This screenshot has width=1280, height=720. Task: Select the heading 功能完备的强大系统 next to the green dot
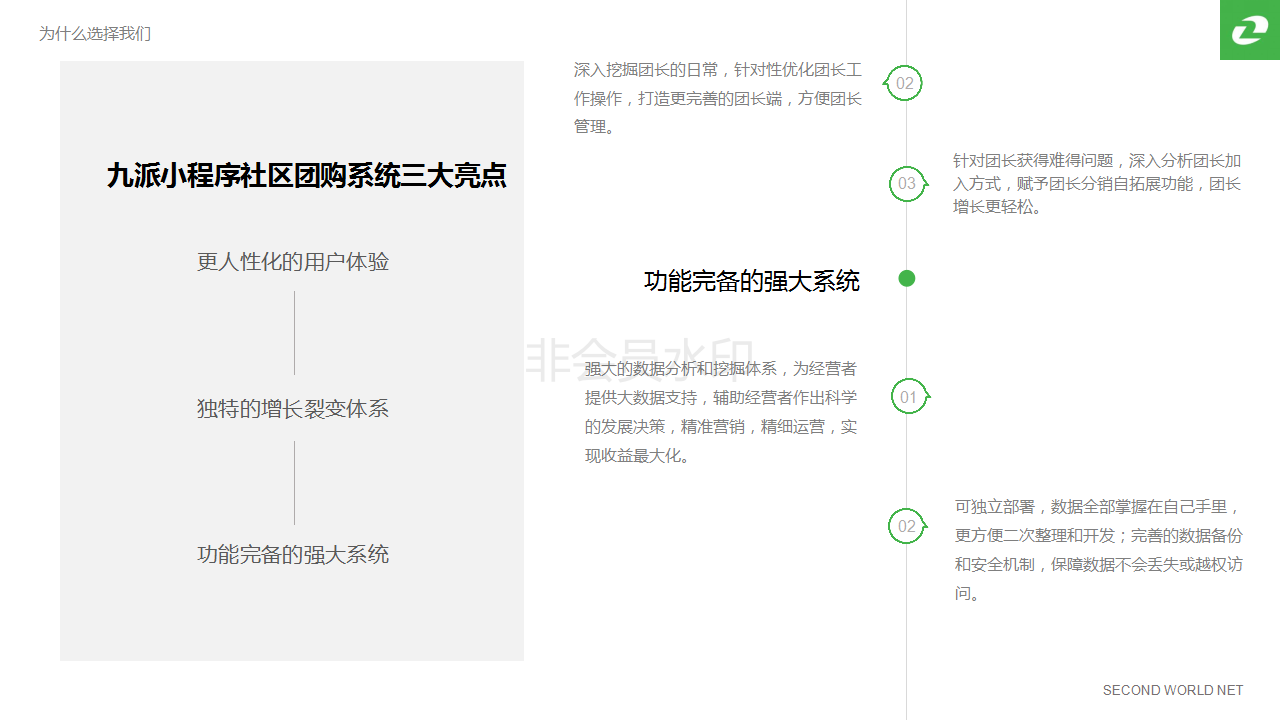(x=752, y=281)
